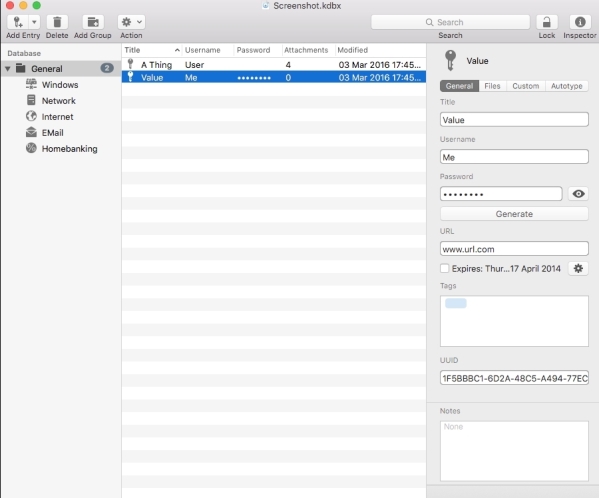Collapse the General group disclosure triangle
This screenshot has width=599, height=498.
(8, 69)
